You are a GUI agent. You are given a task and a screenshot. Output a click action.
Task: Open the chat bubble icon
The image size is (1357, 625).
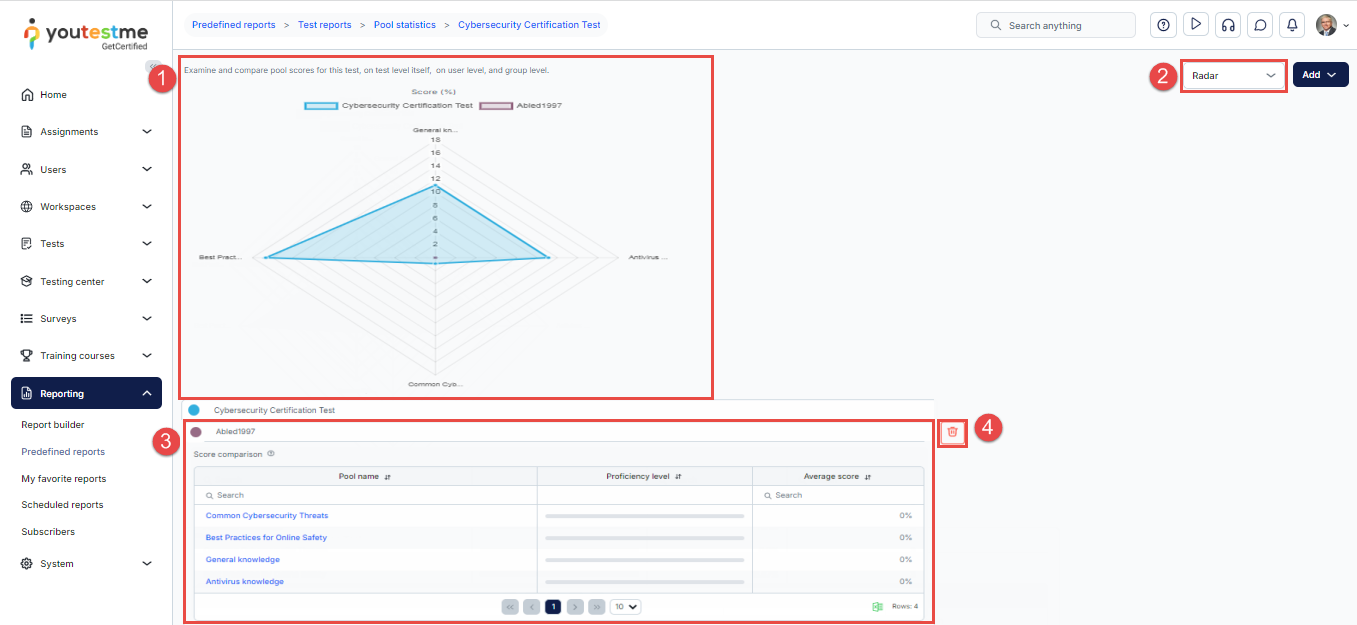[1260, 25]
